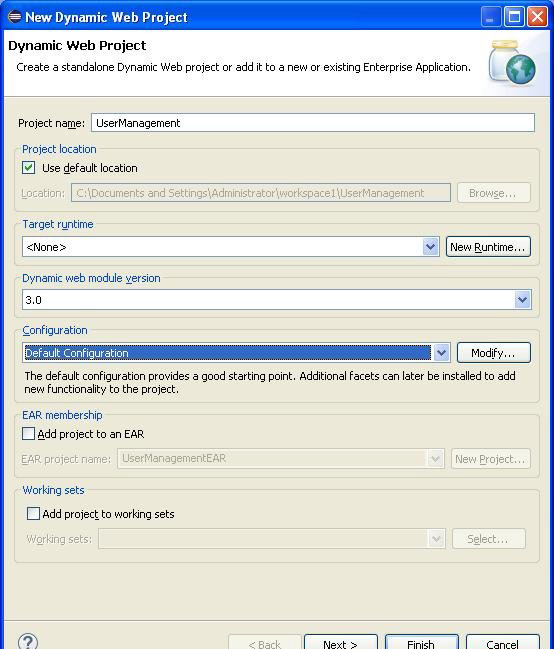
Task: Select the Default Configuration highlighted text
Action: [77, 353]
